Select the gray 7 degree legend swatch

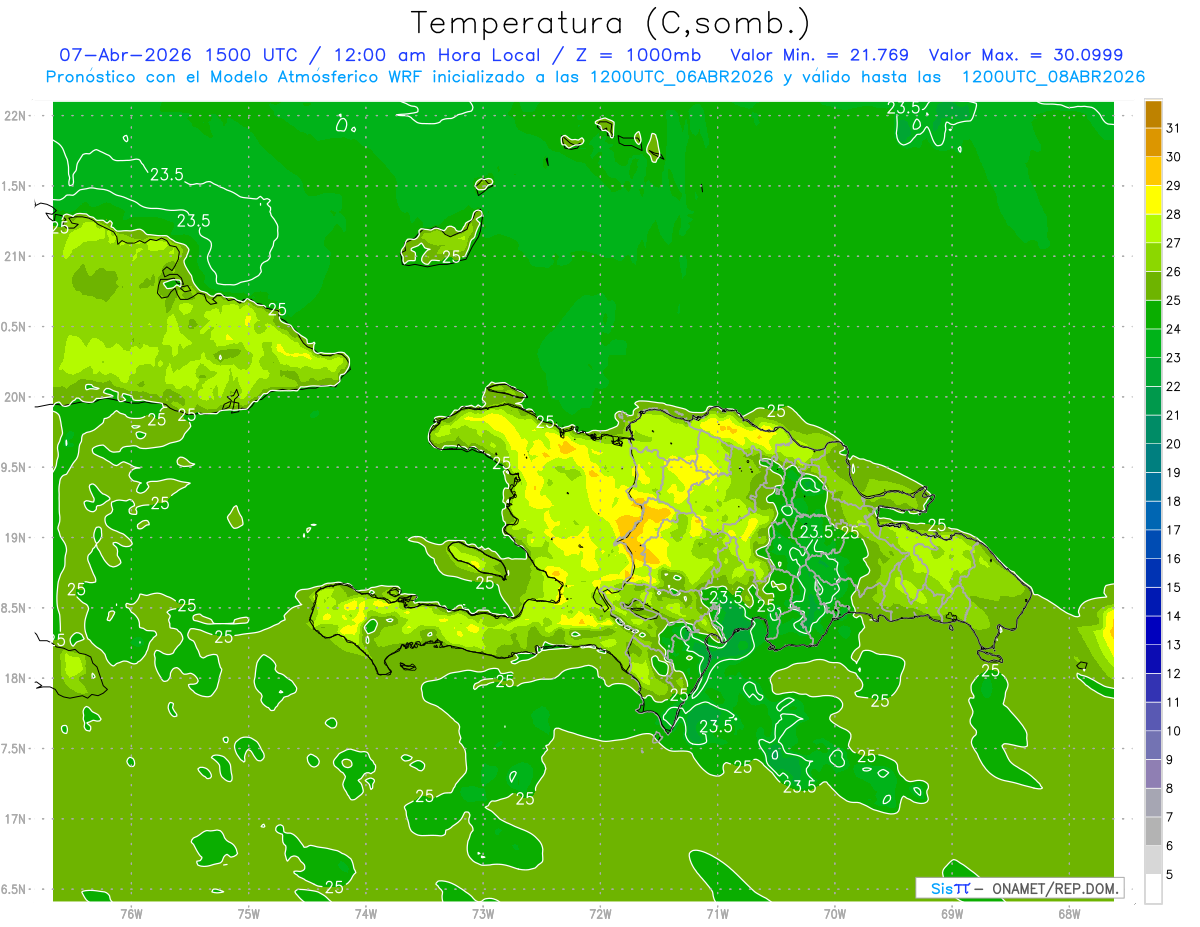click(x=1152, y=802)
